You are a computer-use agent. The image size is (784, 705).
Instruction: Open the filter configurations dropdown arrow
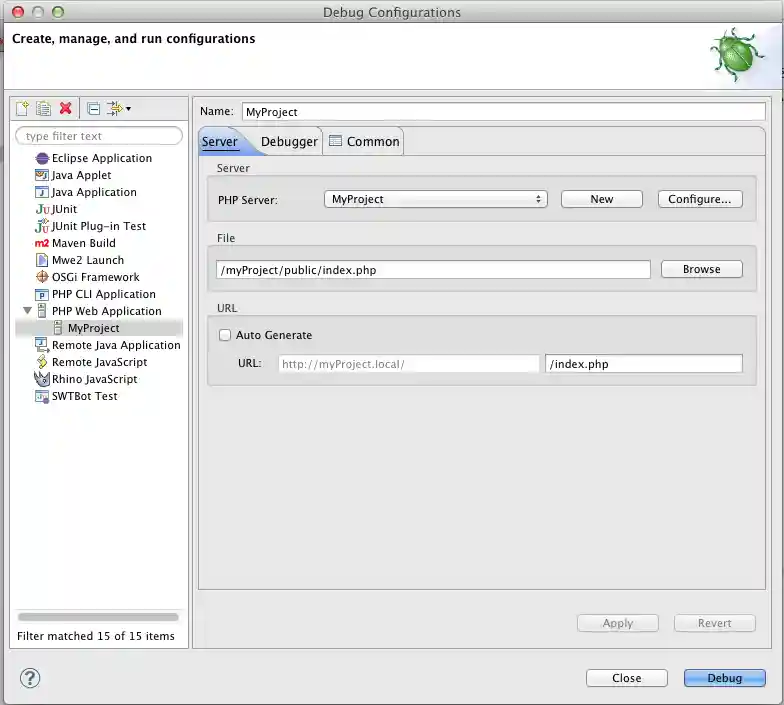[x=128, y=109]
